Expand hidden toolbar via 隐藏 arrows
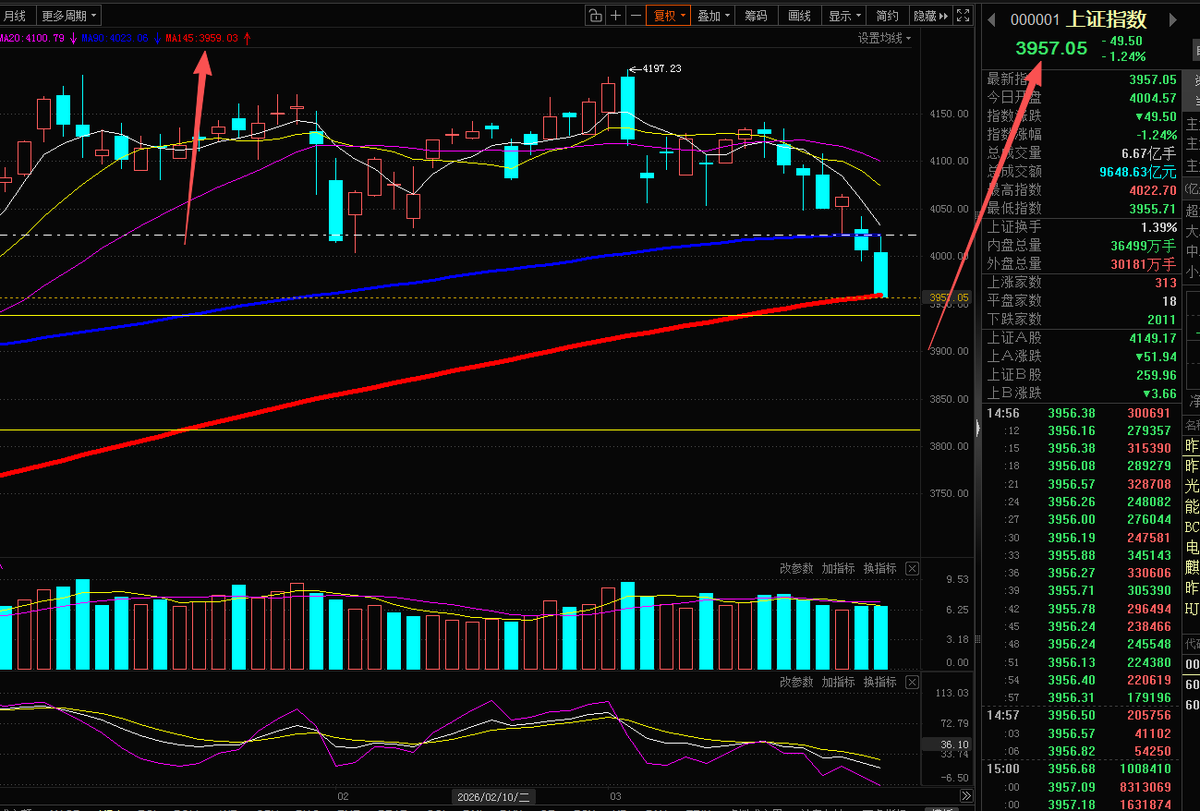This screenshot has height=811, width=1200. (x=931, y=15)
